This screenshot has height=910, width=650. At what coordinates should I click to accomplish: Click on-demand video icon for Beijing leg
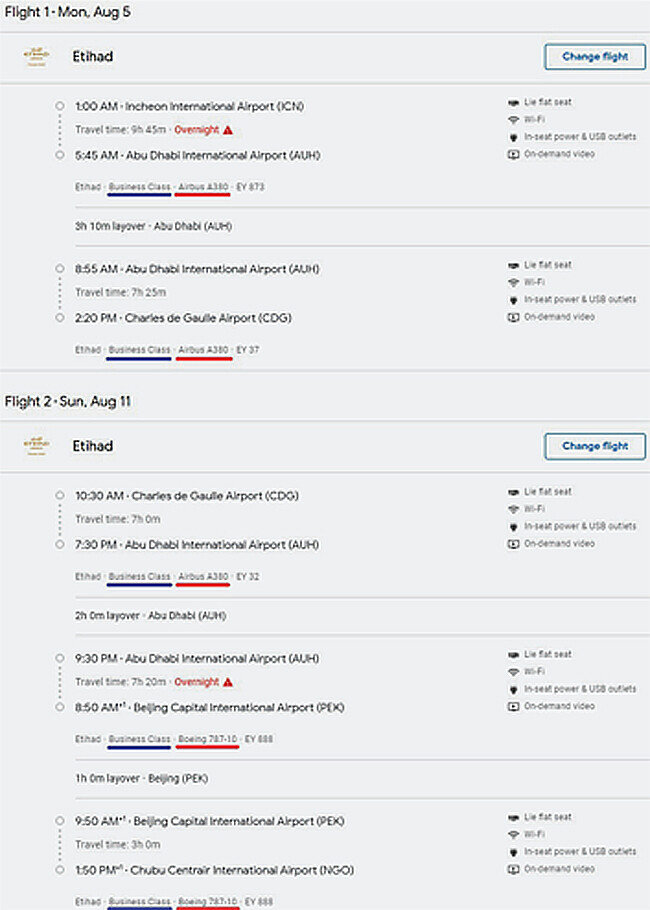513,706
